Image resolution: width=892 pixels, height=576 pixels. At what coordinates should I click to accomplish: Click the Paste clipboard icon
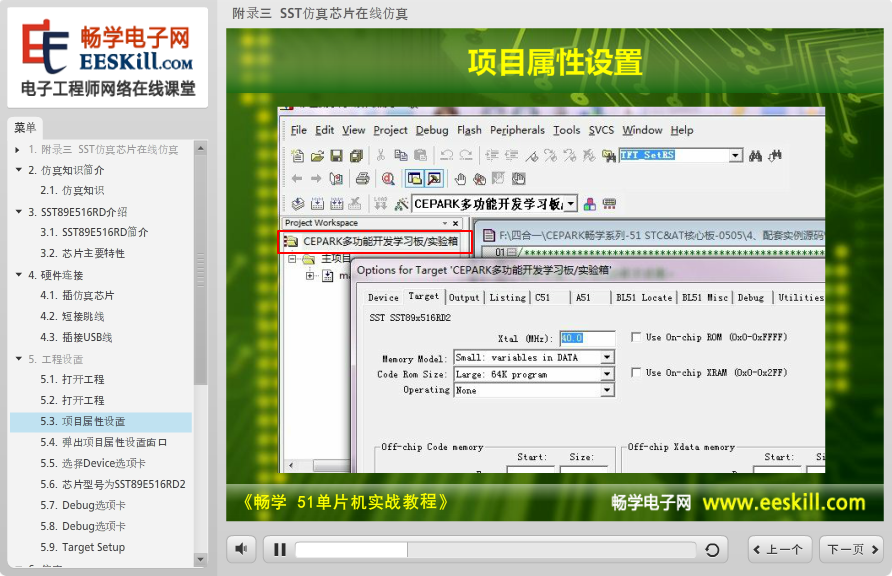pyautogui.click(x=420, y=155)
